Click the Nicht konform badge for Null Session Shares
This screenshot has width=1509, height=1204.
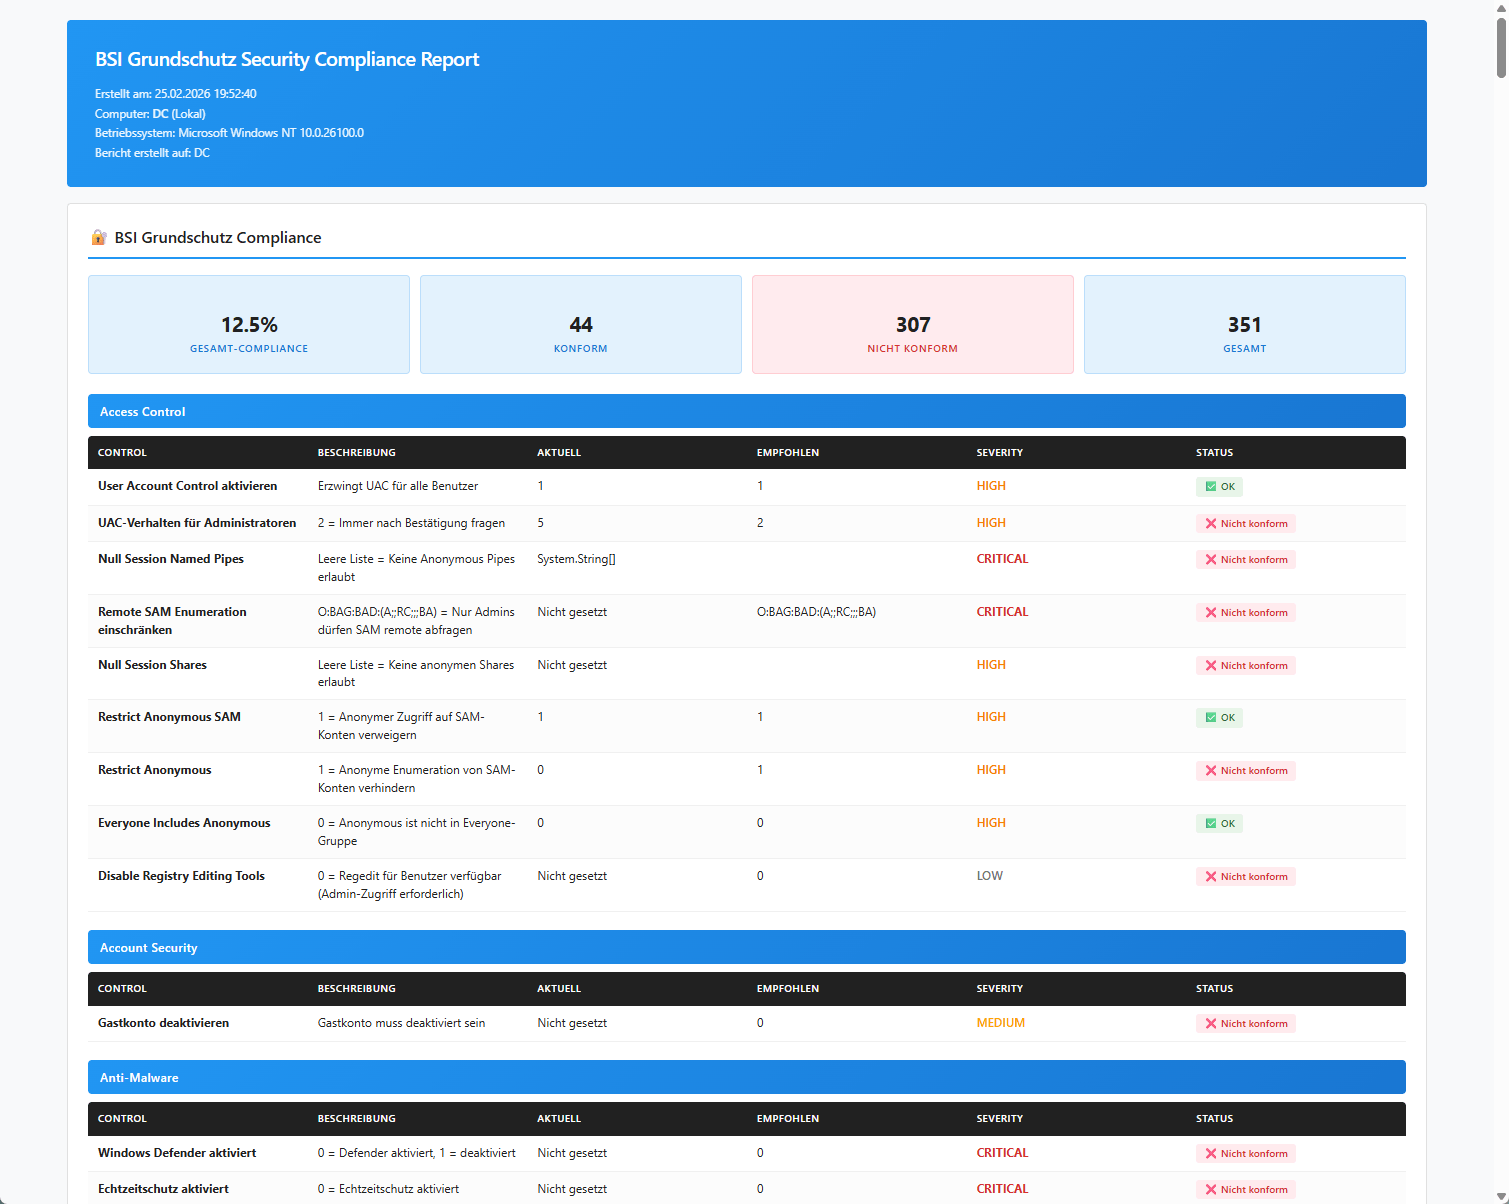[x=1245, y=666]
